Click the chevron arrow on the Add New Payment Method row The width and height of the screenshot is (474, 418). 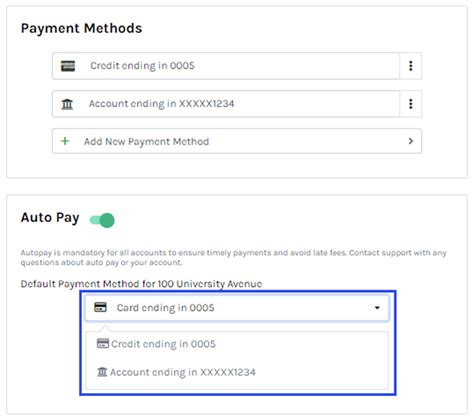pyautogui.click(x=412, y=141)
